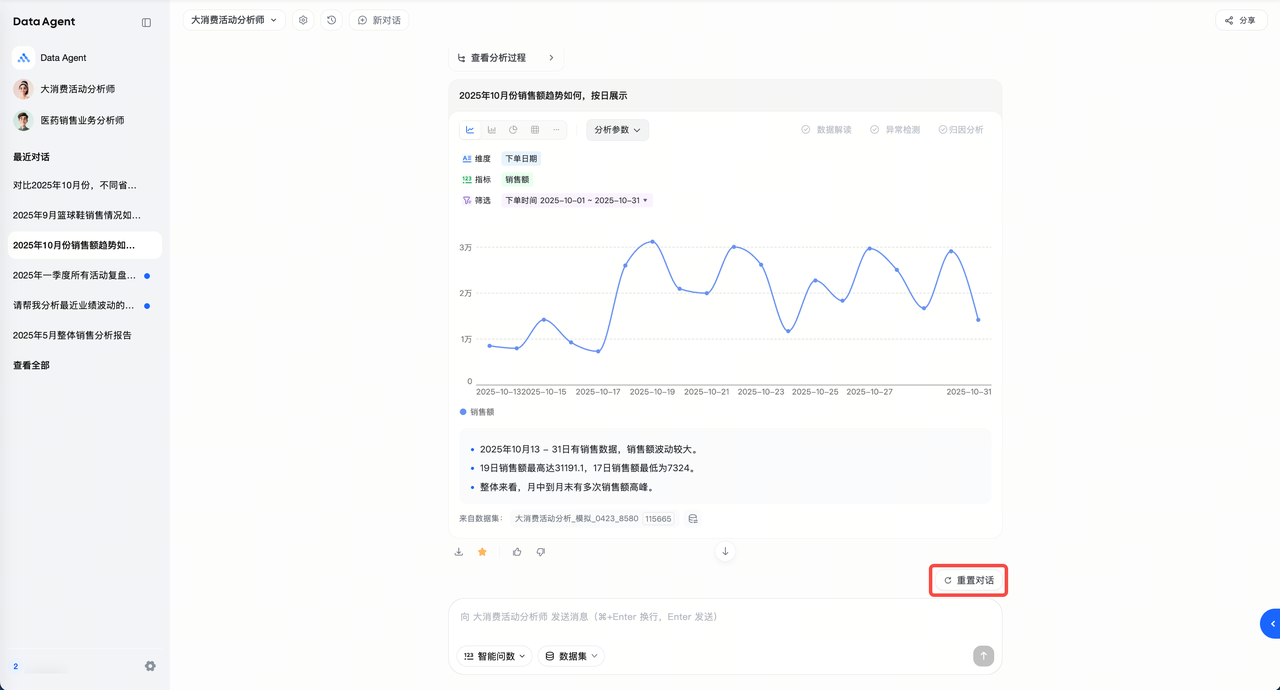Enable 归因分析 option
Screen dimensions: 1280x690
point(960,130)
